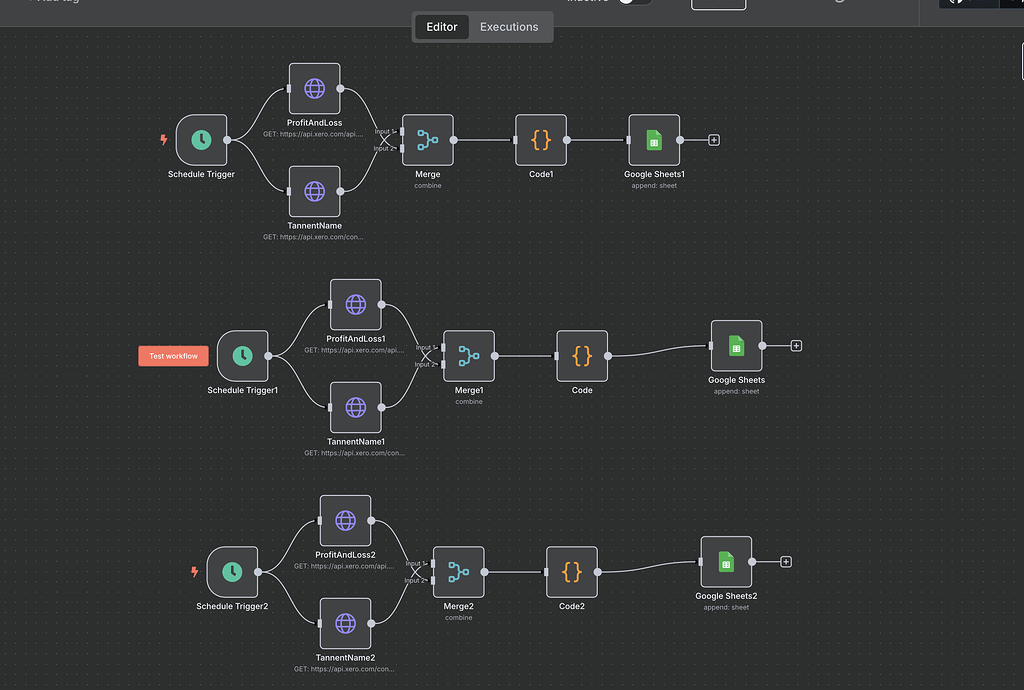
Task: Open the Merge combine node in top workflow
Action: click(x=427, y=140)
